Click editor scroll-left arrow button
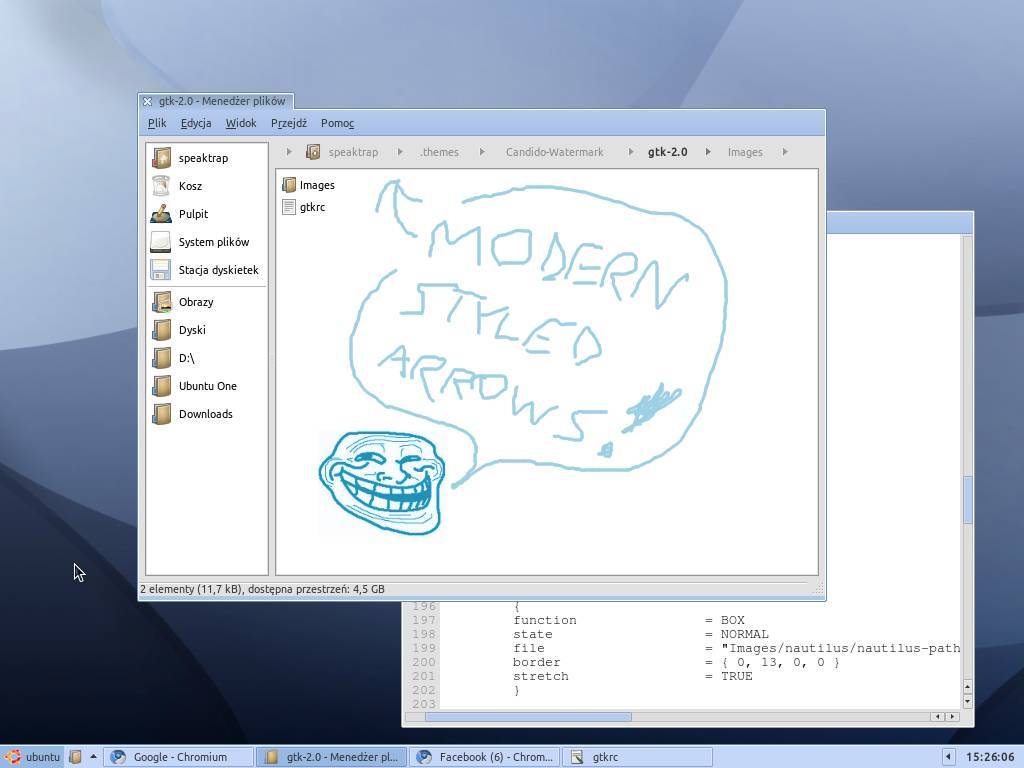Screen dimensions: 1024x768 click(x=938, y=717)
